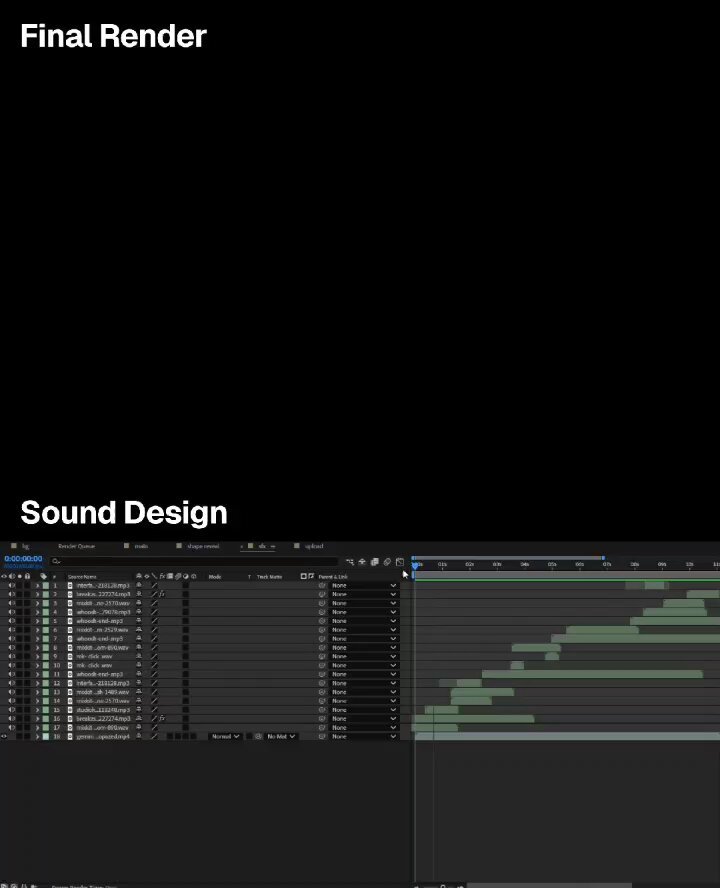Click the parent pick whip on layer 18
The height and width of the screenshot is (888, 720).
(322, 736)
